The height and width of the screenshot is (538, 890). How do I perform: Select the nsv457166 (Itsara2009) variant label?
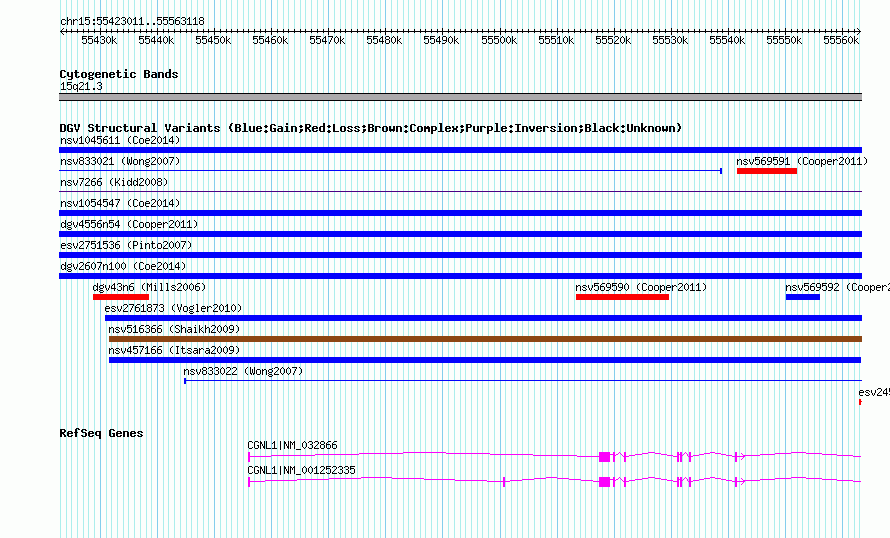(174, 350)
